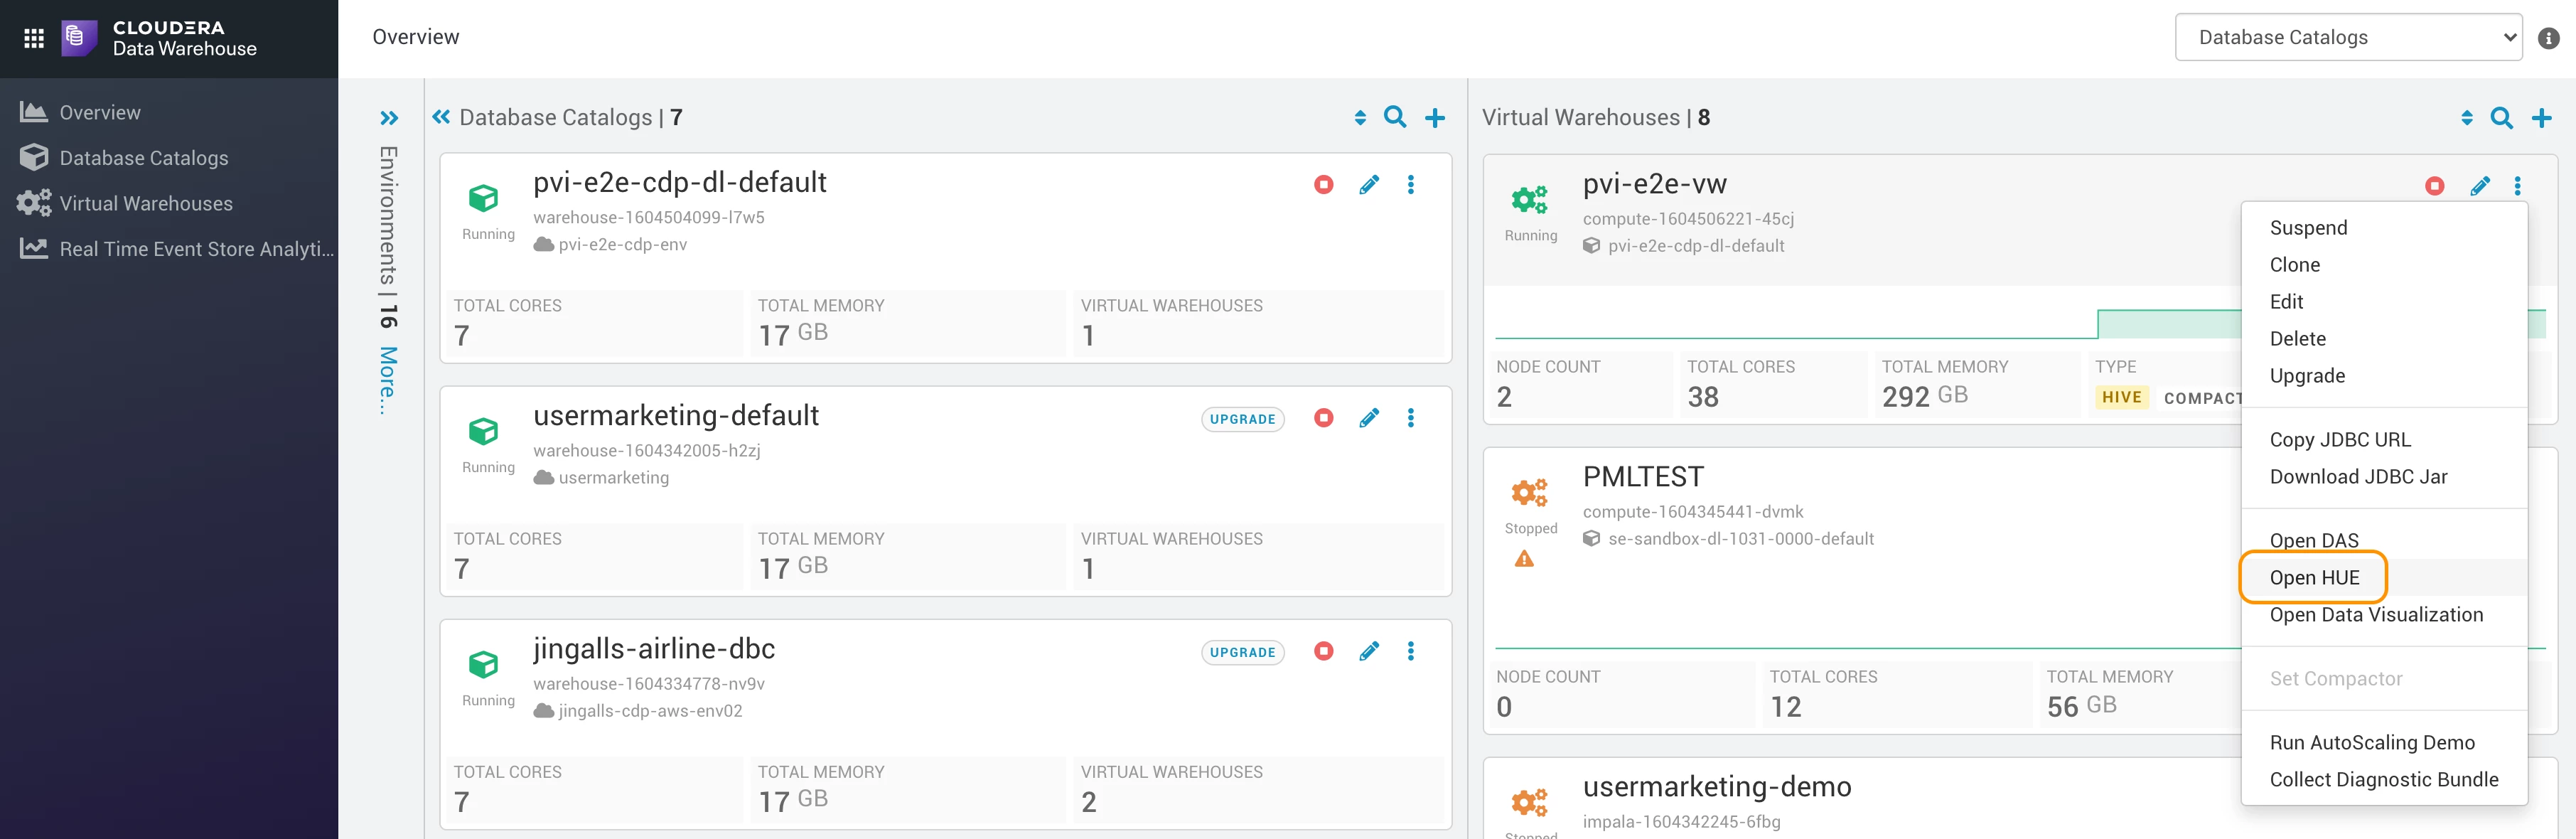Expand the Environments panel with double chevron
The height and width of the screenshot is (839, 2576).
(389, 118)
